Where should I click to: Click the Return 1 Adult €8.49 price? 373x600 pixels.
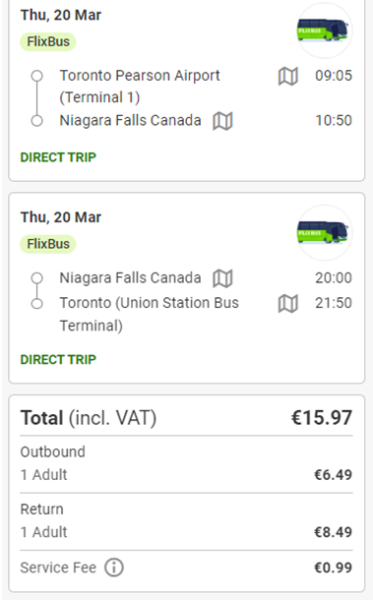(x=333, y=532)
